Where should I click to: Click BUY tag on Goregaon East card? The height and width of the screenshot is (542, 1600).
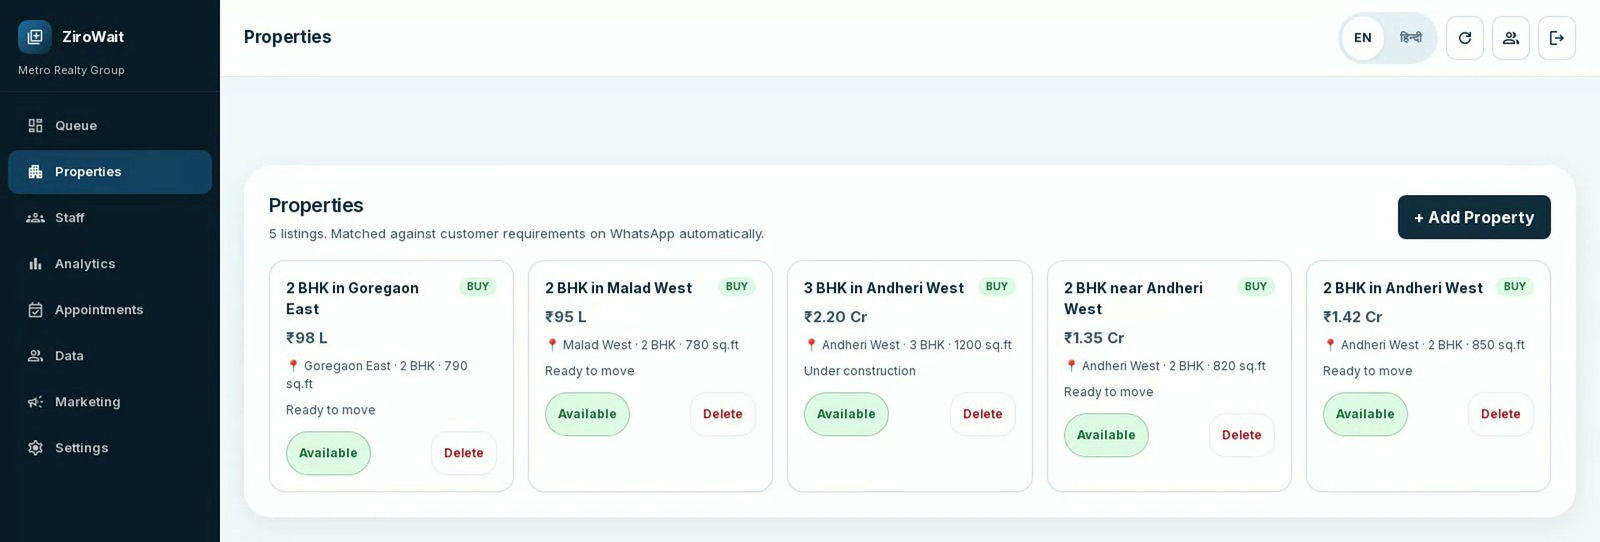point(478,286)
